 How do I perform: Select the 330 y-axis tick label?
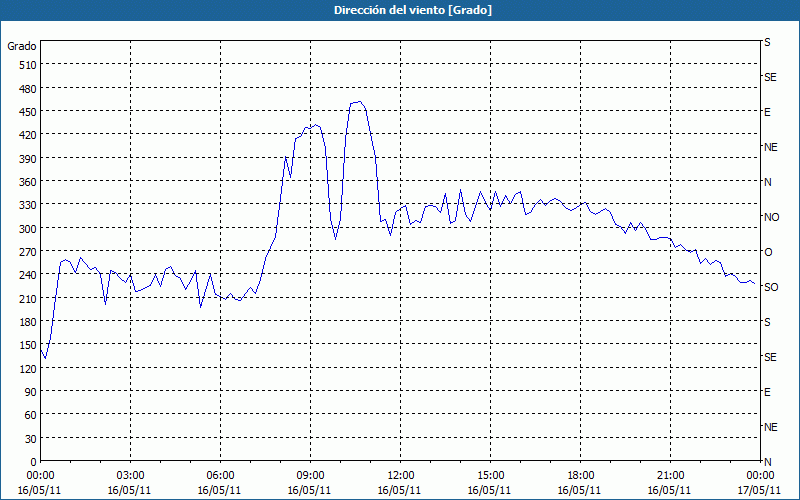click(x=28, y=205)
